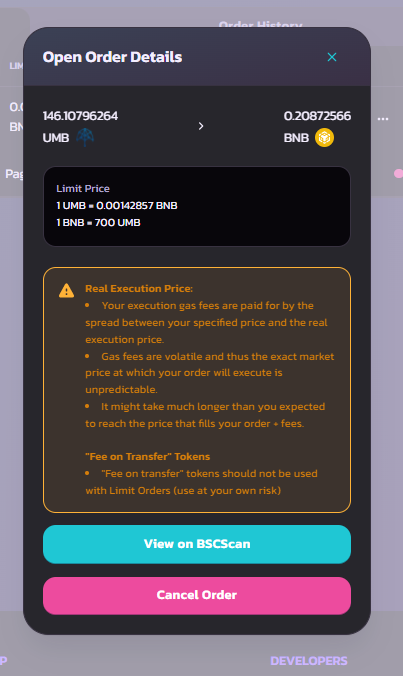Viewport: 403px width, 676px height.
Task: Click the Limit Price label
Action: [83, 188]
